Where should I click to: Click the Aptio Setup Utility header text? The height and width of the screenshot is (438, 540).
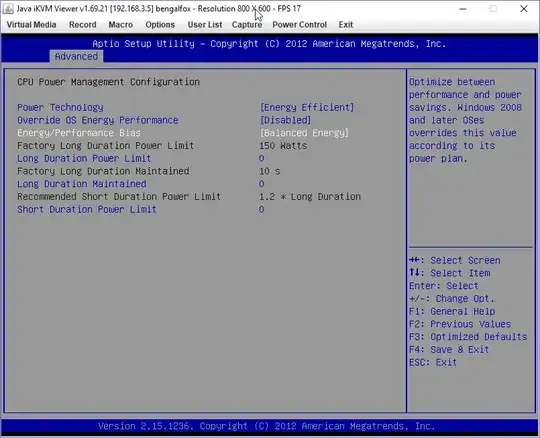pos(269,44)
